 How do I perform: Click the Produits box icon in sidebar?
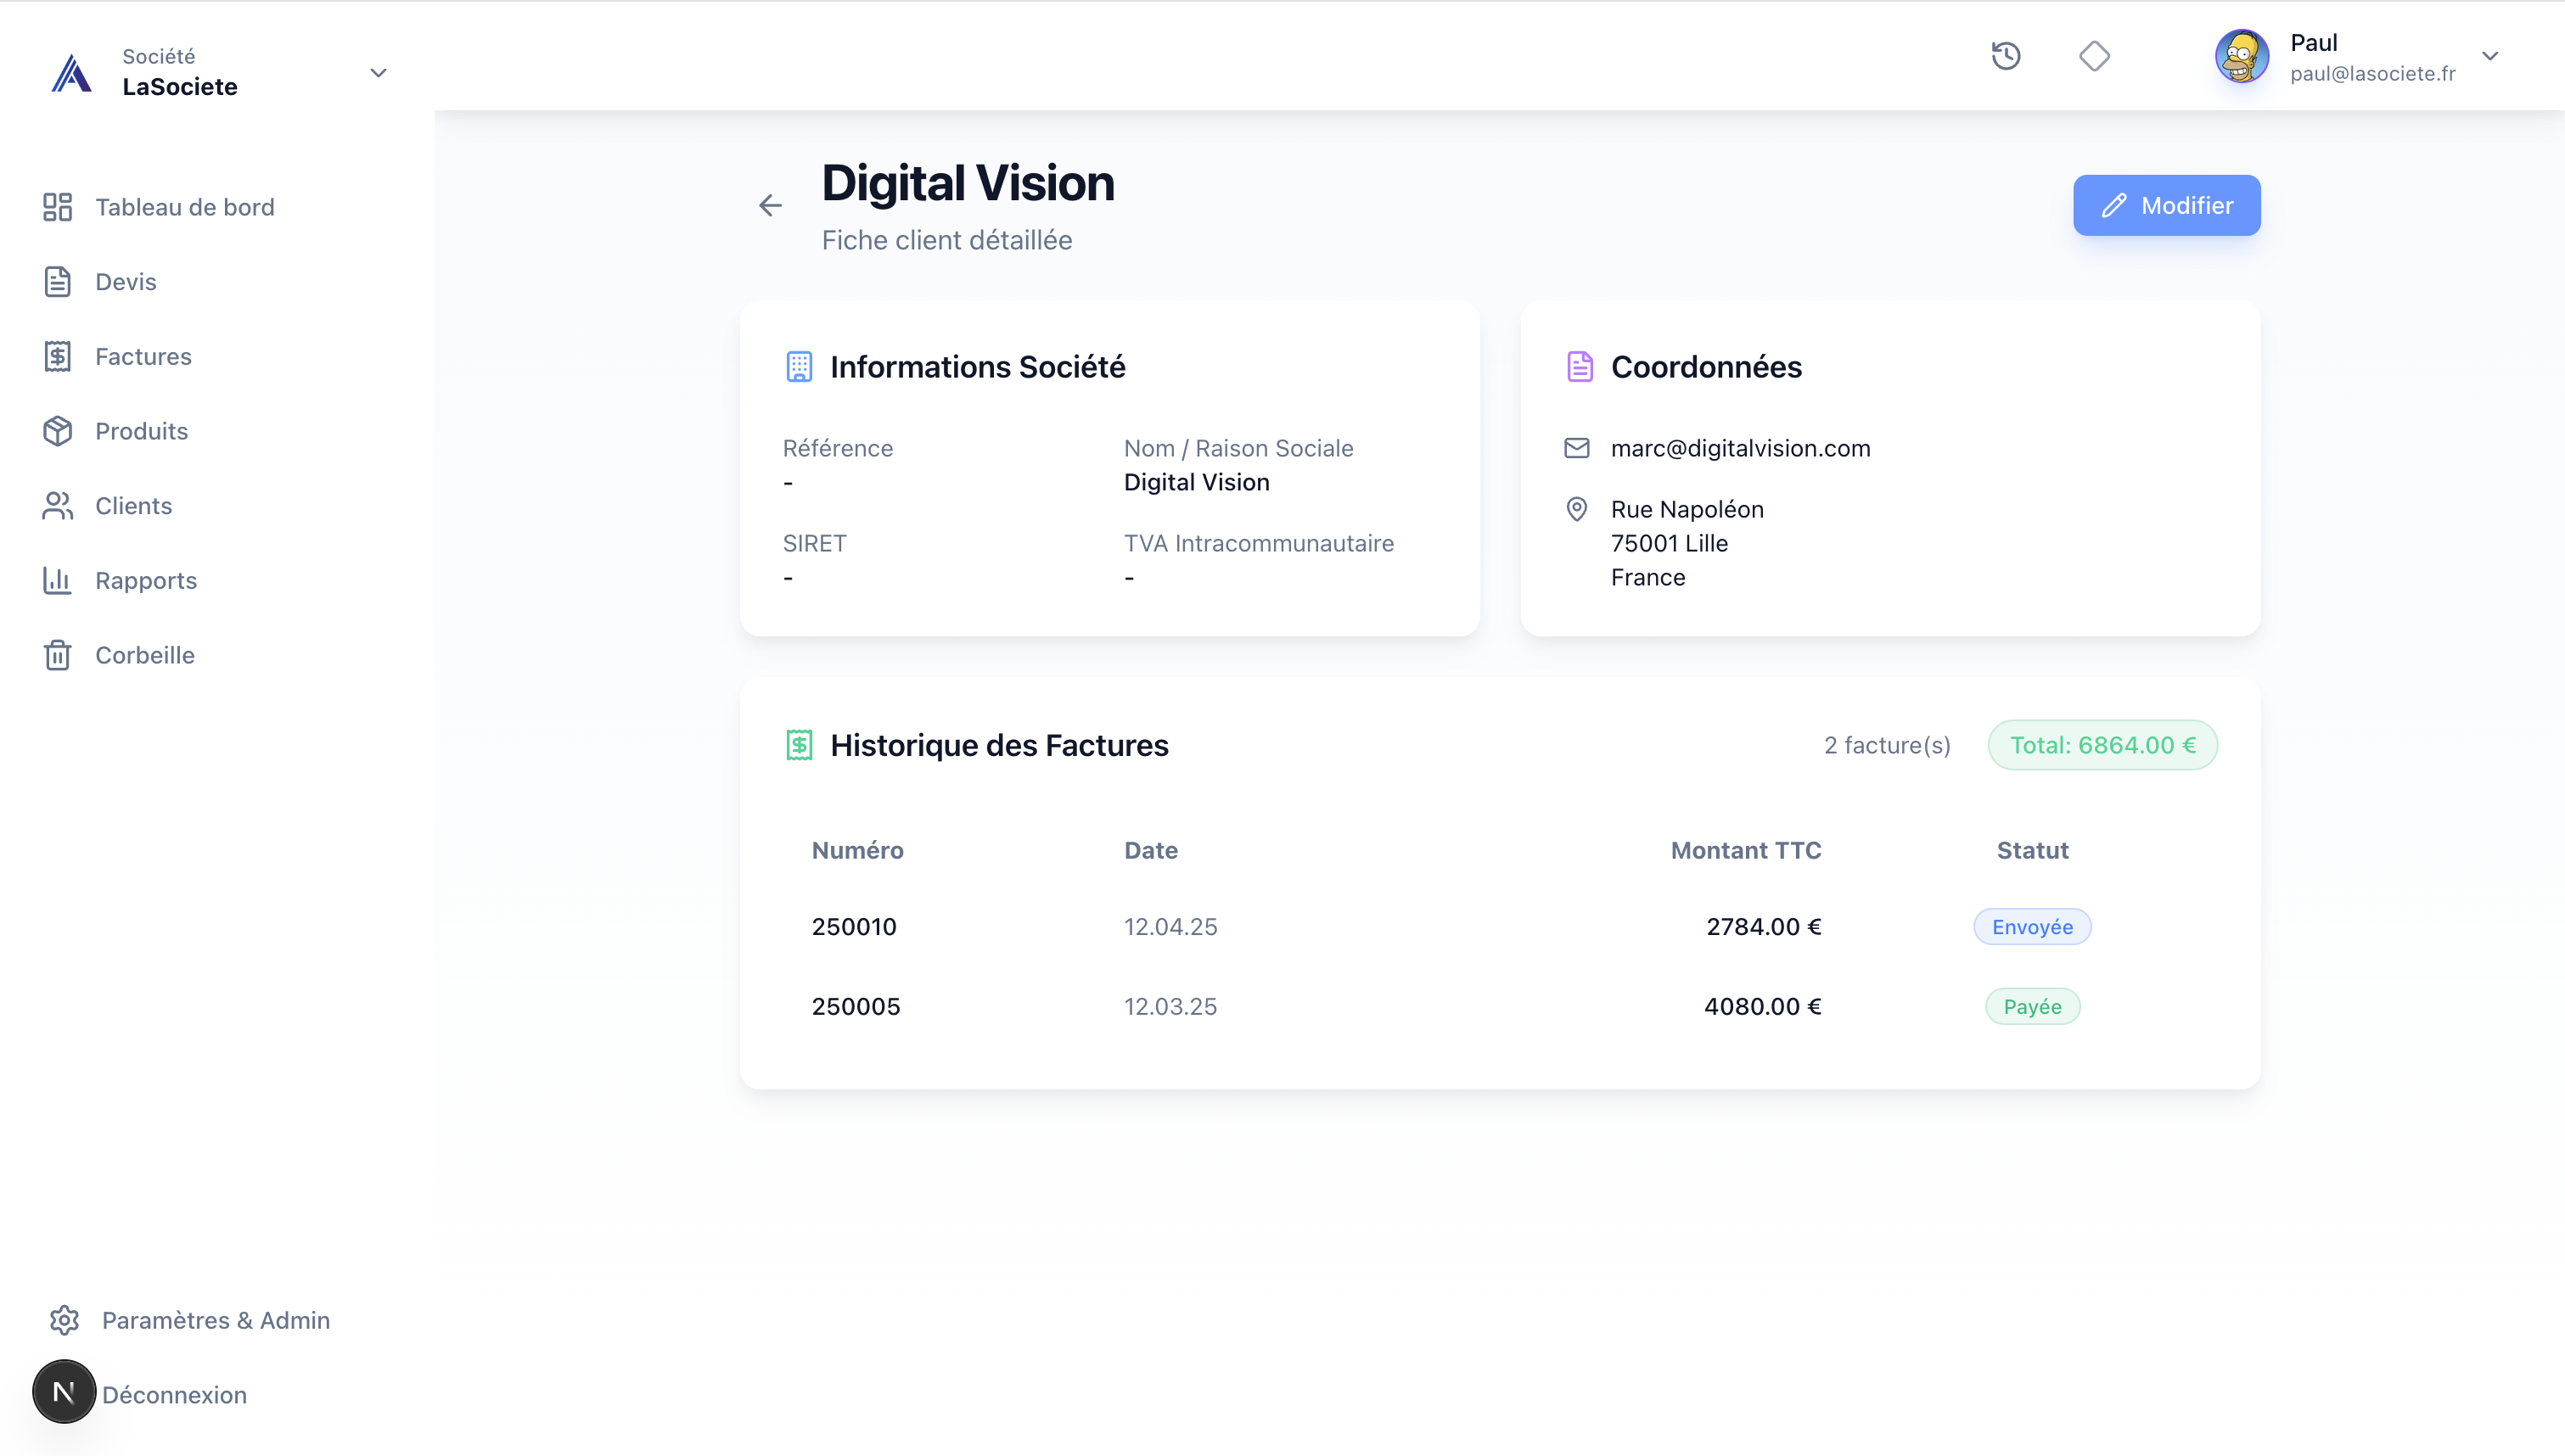point(58,431)
